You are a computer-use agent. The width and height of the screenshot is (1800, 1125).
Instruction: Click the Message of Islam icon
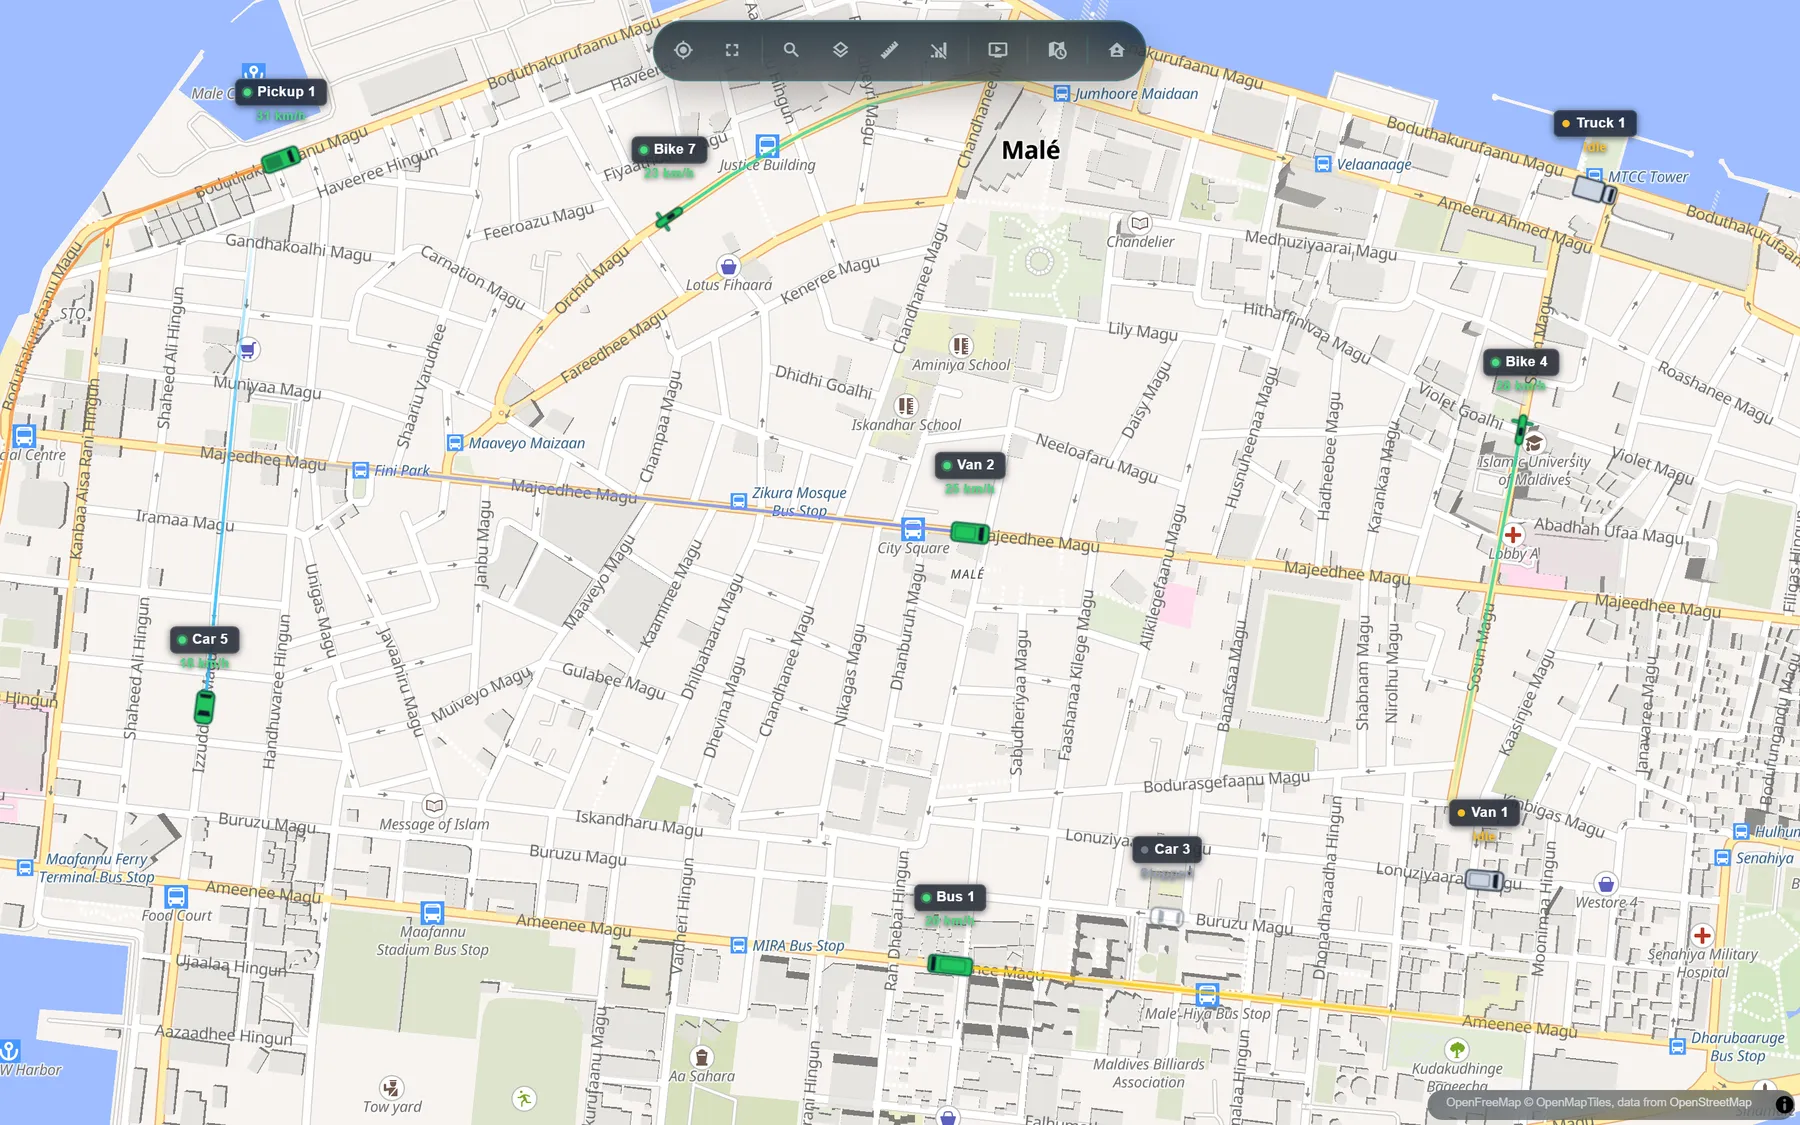434,805
